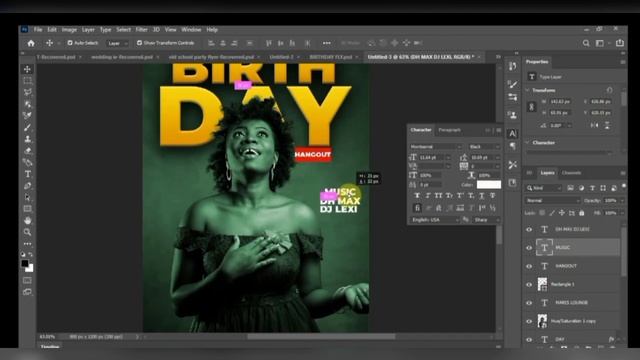The width and height of the screenshot is (640, 360).
Task: Open the Filter menu
Action: click(x=142, y=30)
